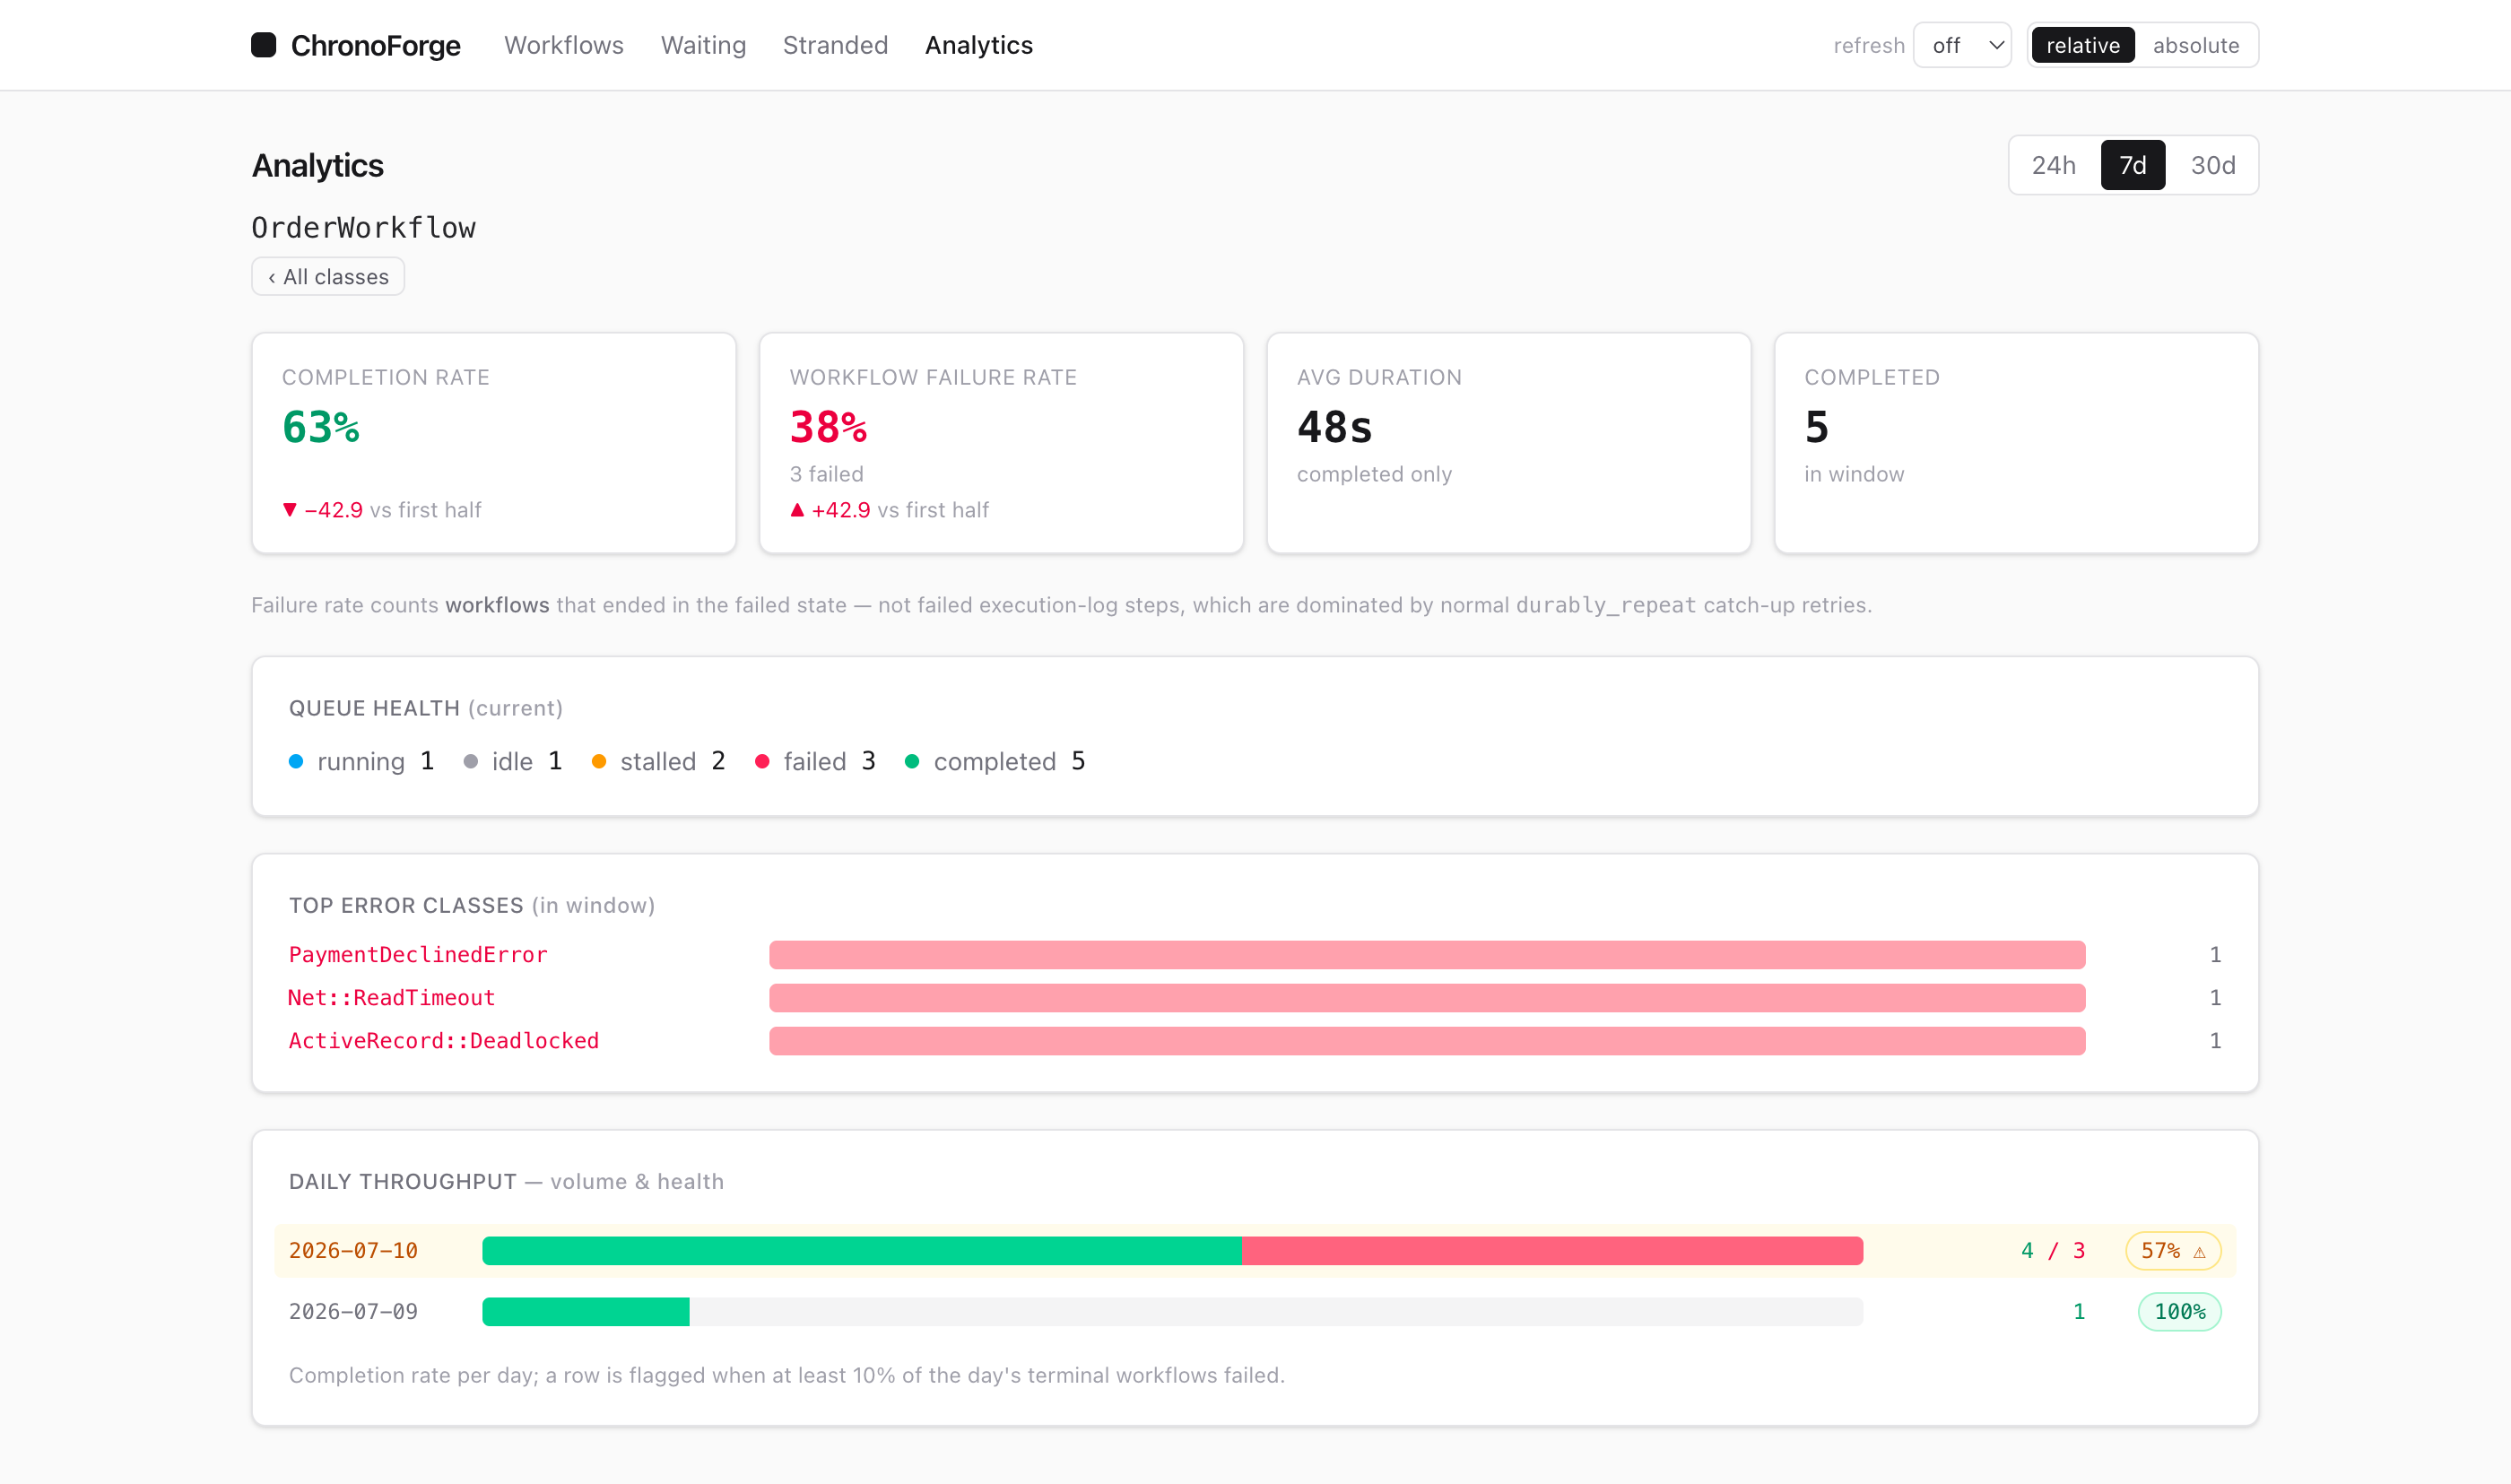Open the refresh interval dropdown

click(x=1962, y=45)
